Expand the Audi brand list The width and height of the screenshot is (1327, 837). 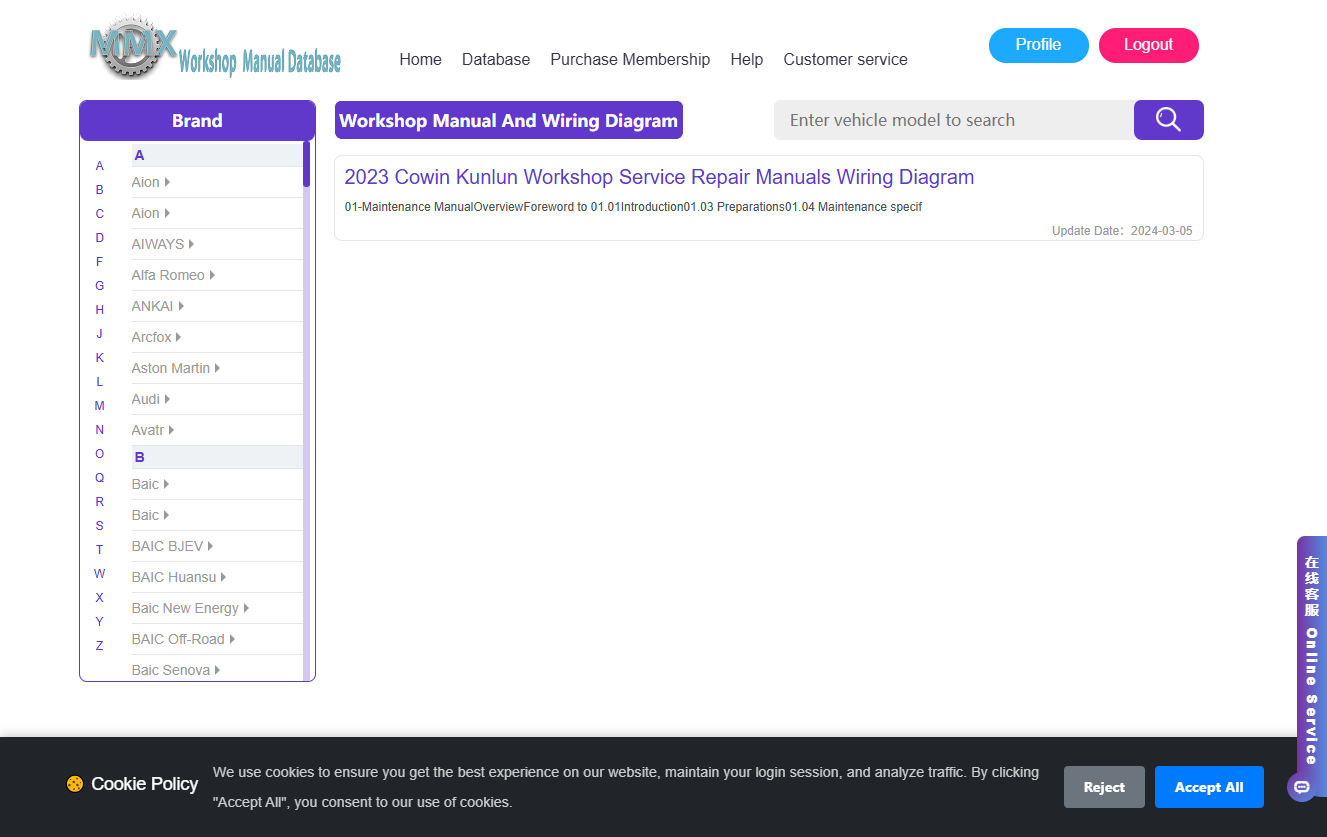(151, 399)
